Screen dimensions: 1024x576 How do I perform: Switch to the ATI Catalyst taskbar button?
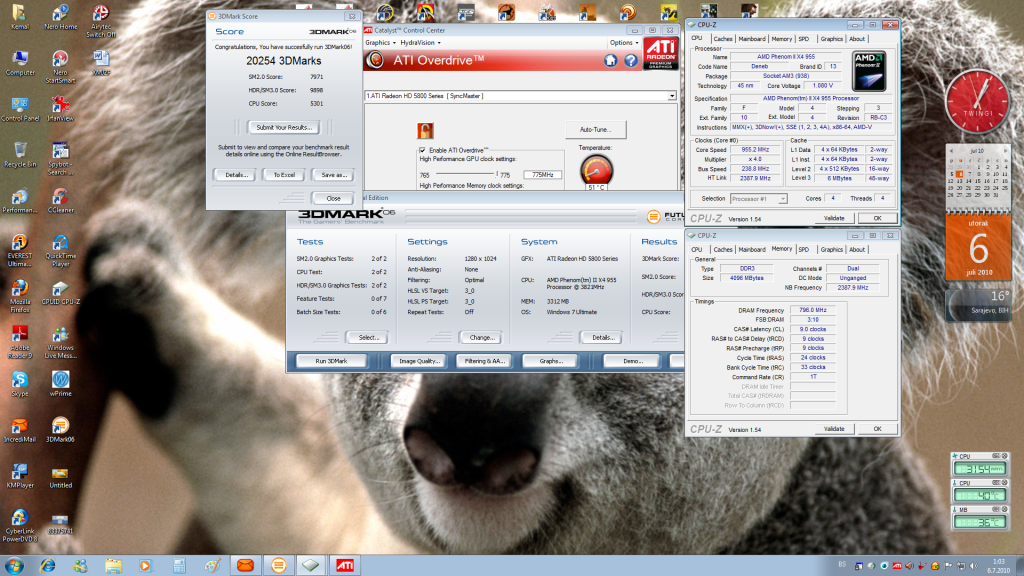pyautogui.click(x=345, y=566)
